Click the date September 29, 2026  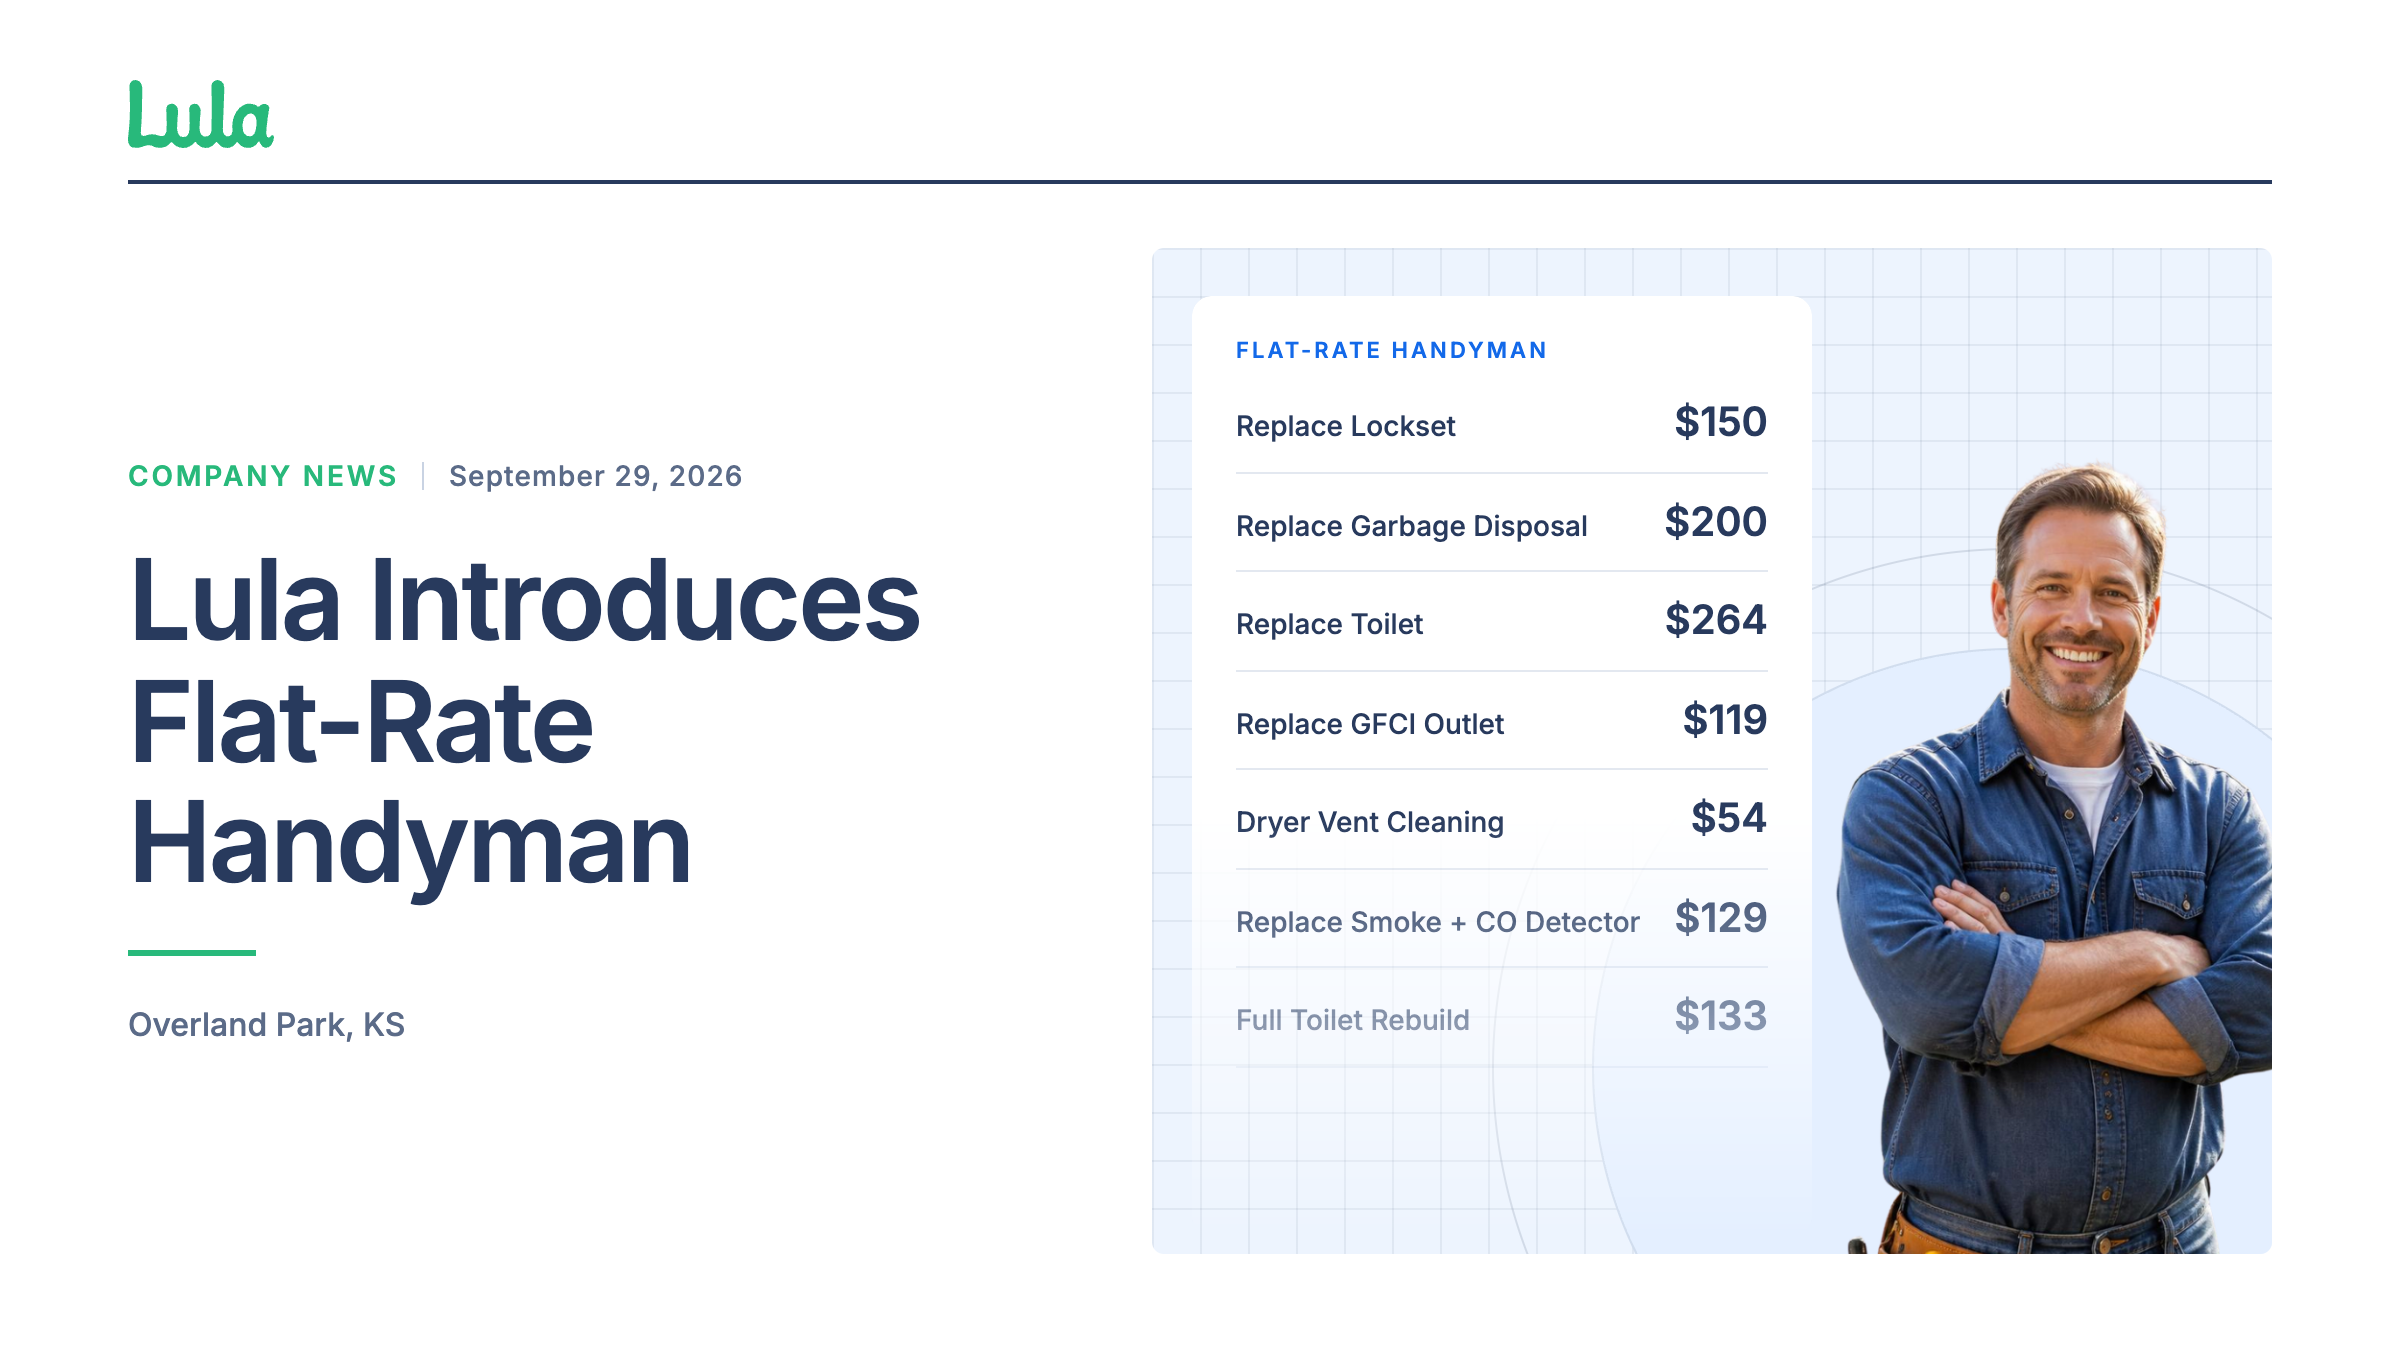pyautogui.click(x=595, y=476)
